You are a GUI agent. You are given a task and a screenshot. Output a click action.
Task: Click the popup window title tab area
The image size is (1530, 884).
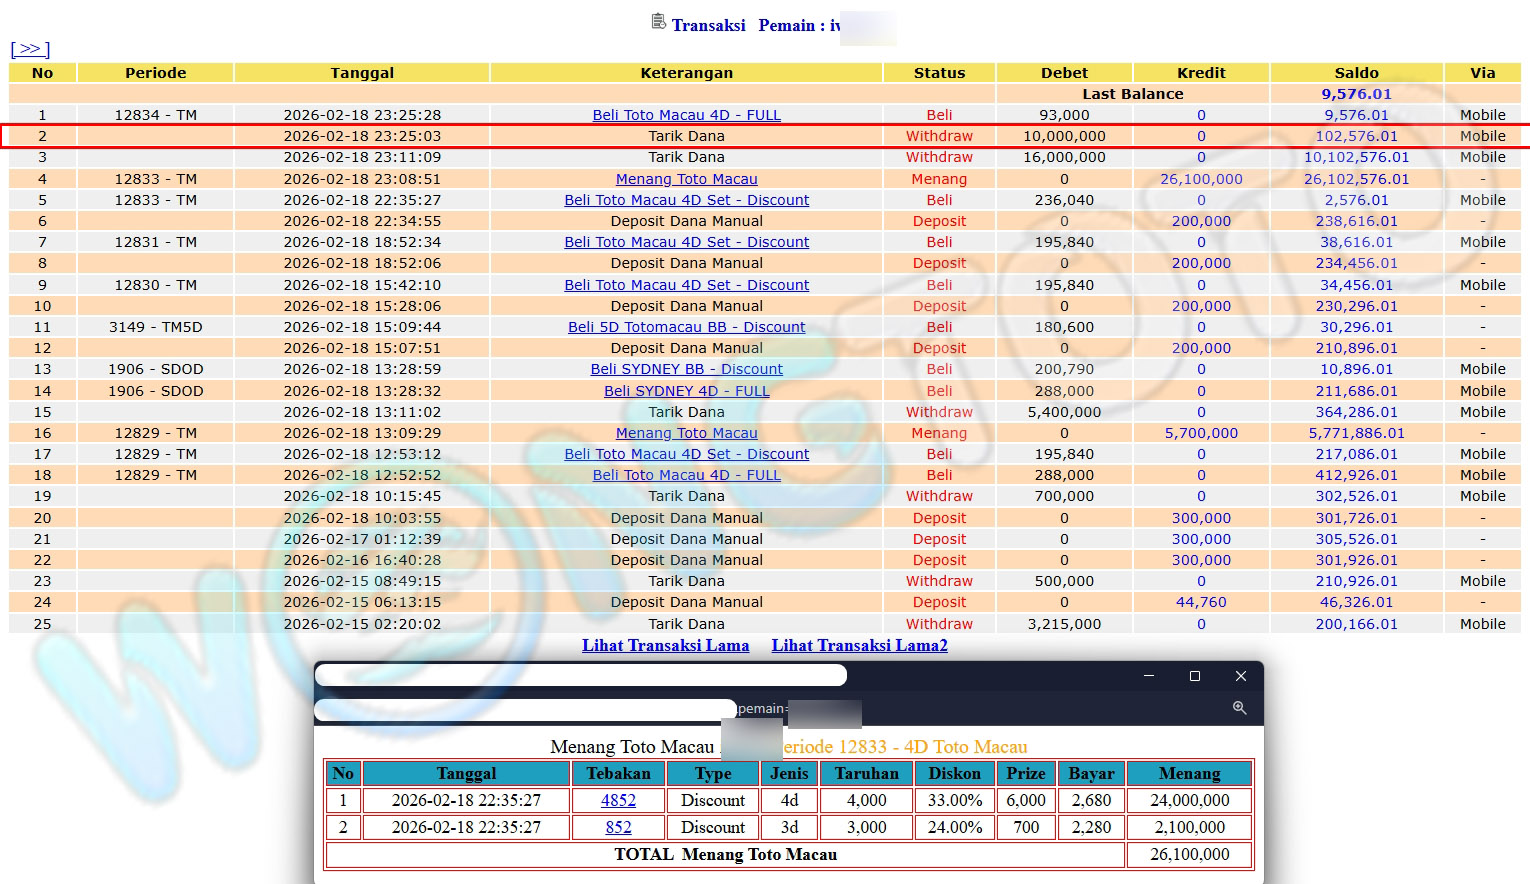click(580, 676)
